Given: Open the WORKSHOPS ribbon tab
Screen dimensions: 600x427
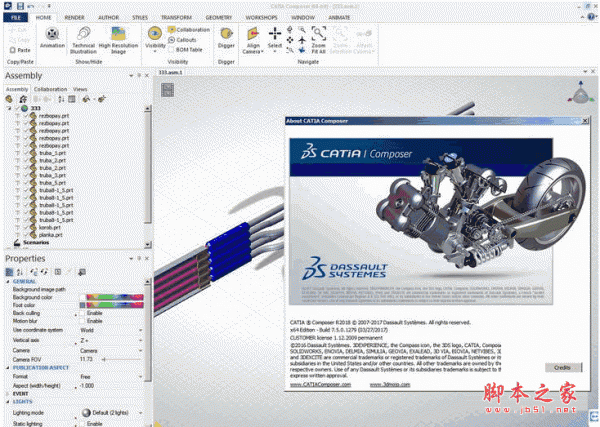Looking at the screenshot, I should tap(261, 18).
